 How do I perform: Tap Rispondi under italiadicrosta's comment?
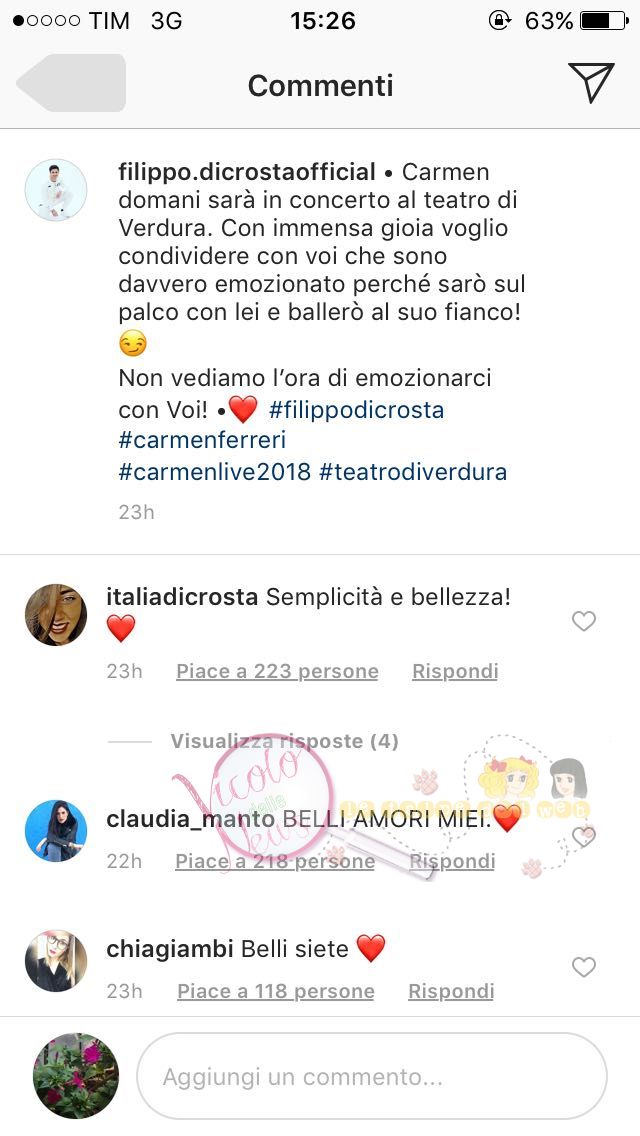pyautogui.click(x=455, y=672)
